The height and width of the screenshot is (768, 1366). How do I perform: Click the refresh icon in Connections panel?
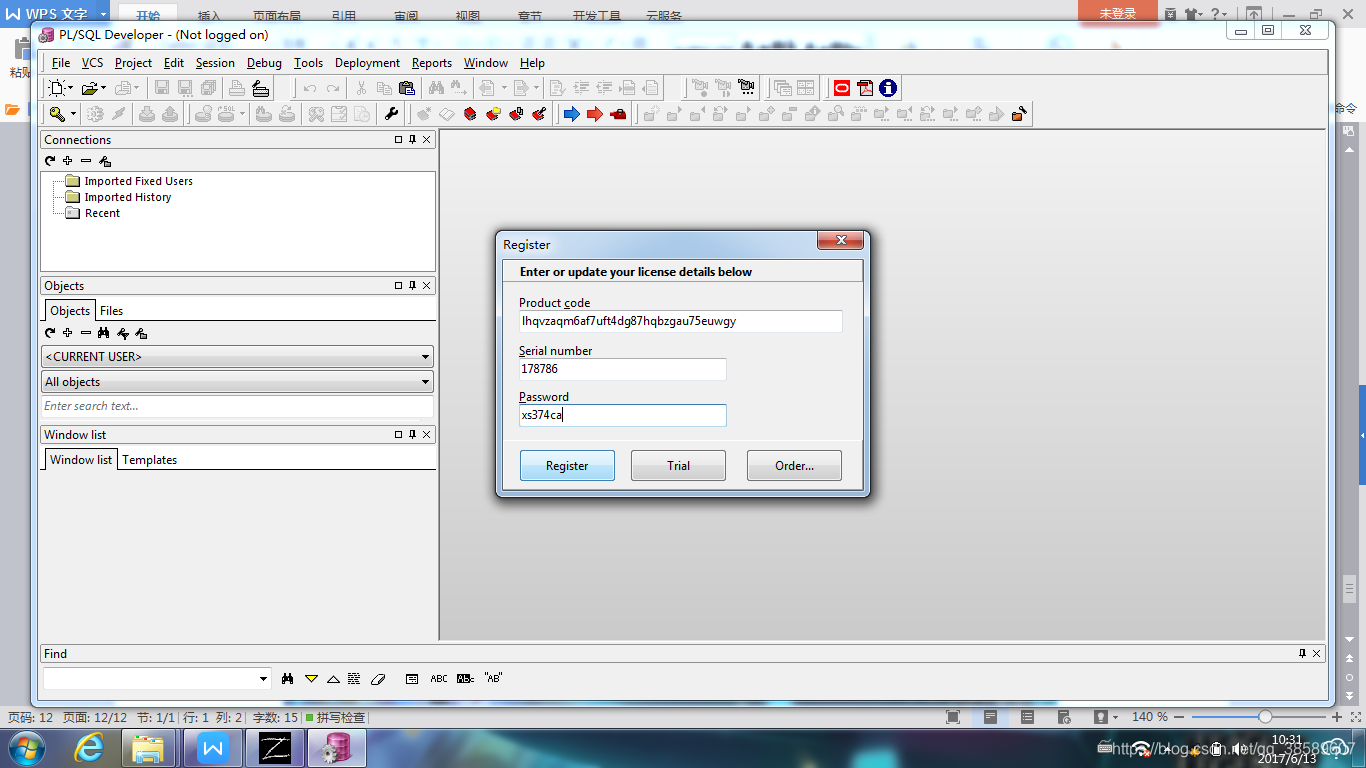[50, 161]
